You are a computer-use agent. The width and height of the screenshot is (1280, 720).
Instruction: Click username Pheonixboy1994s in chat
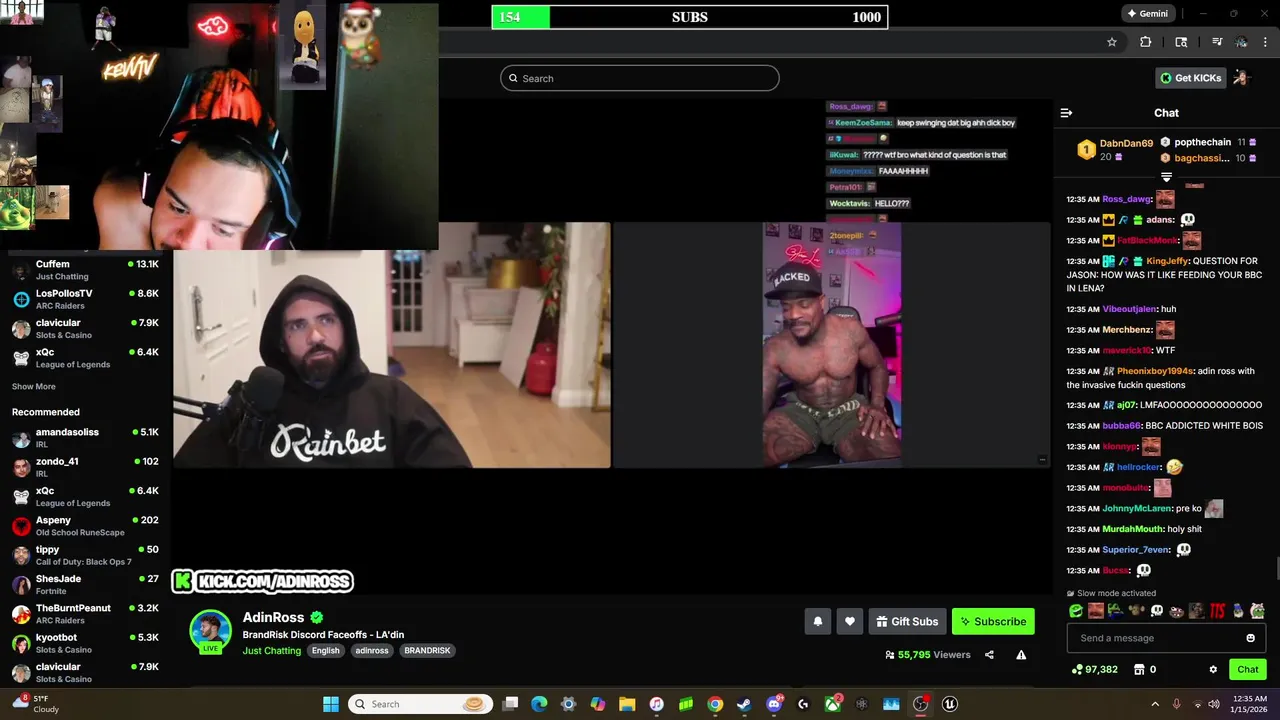click(x=1155, y=371)
